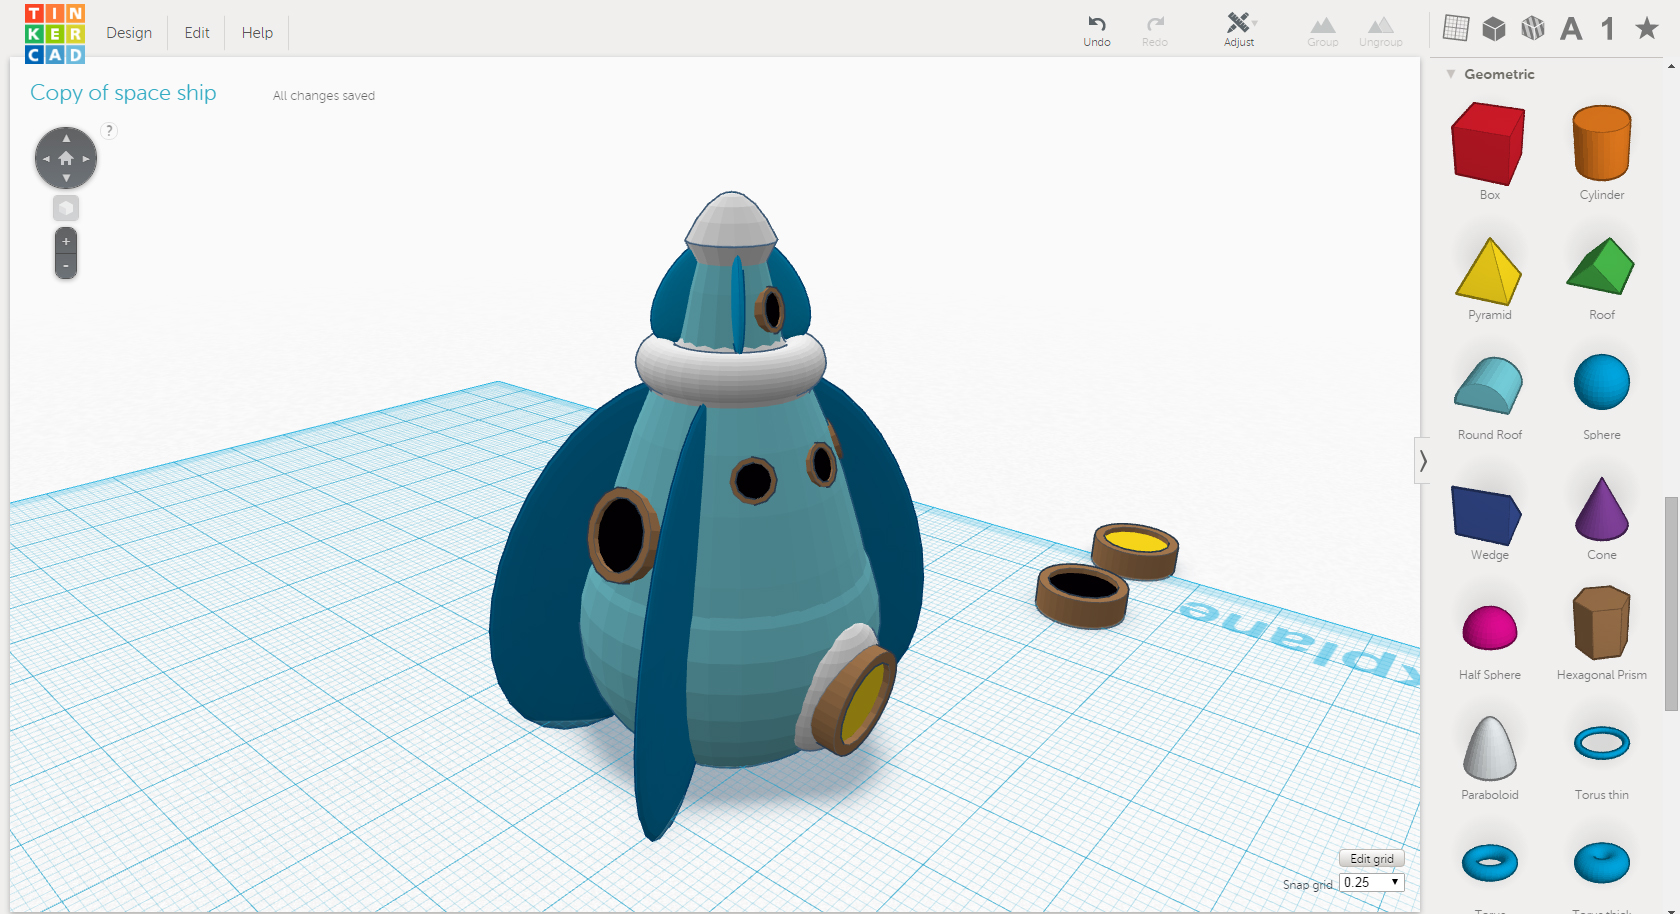1680x914 pixels.
Task: Click the design title Copy of space ship
Action: pos(123,93)
